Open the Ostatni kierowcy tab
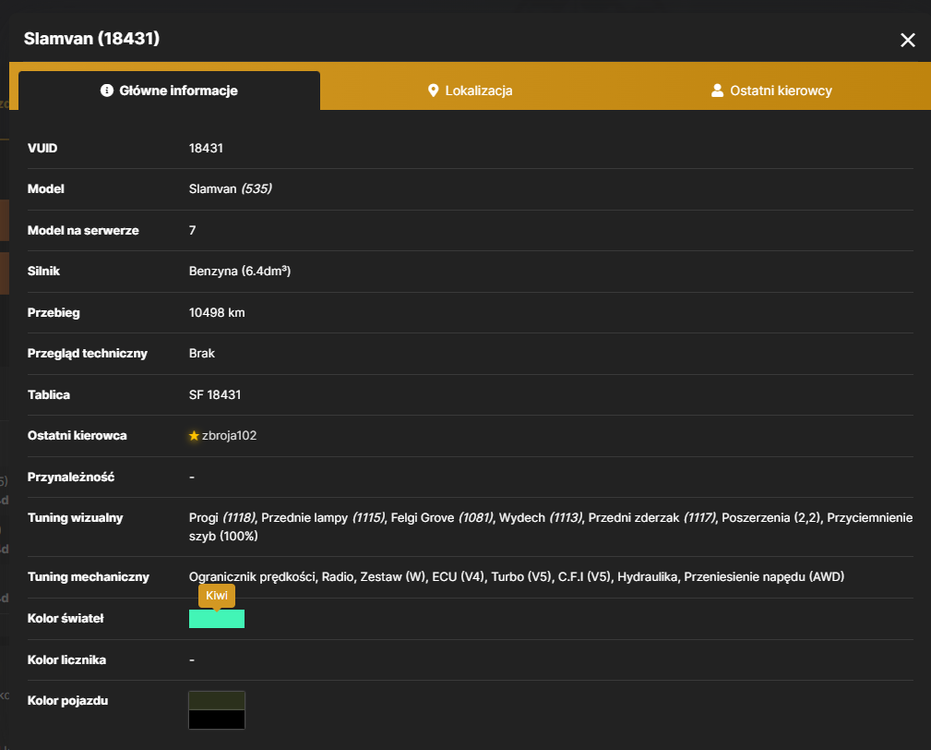This screenshot has width=931, height=750. click(x=772, y=90)
